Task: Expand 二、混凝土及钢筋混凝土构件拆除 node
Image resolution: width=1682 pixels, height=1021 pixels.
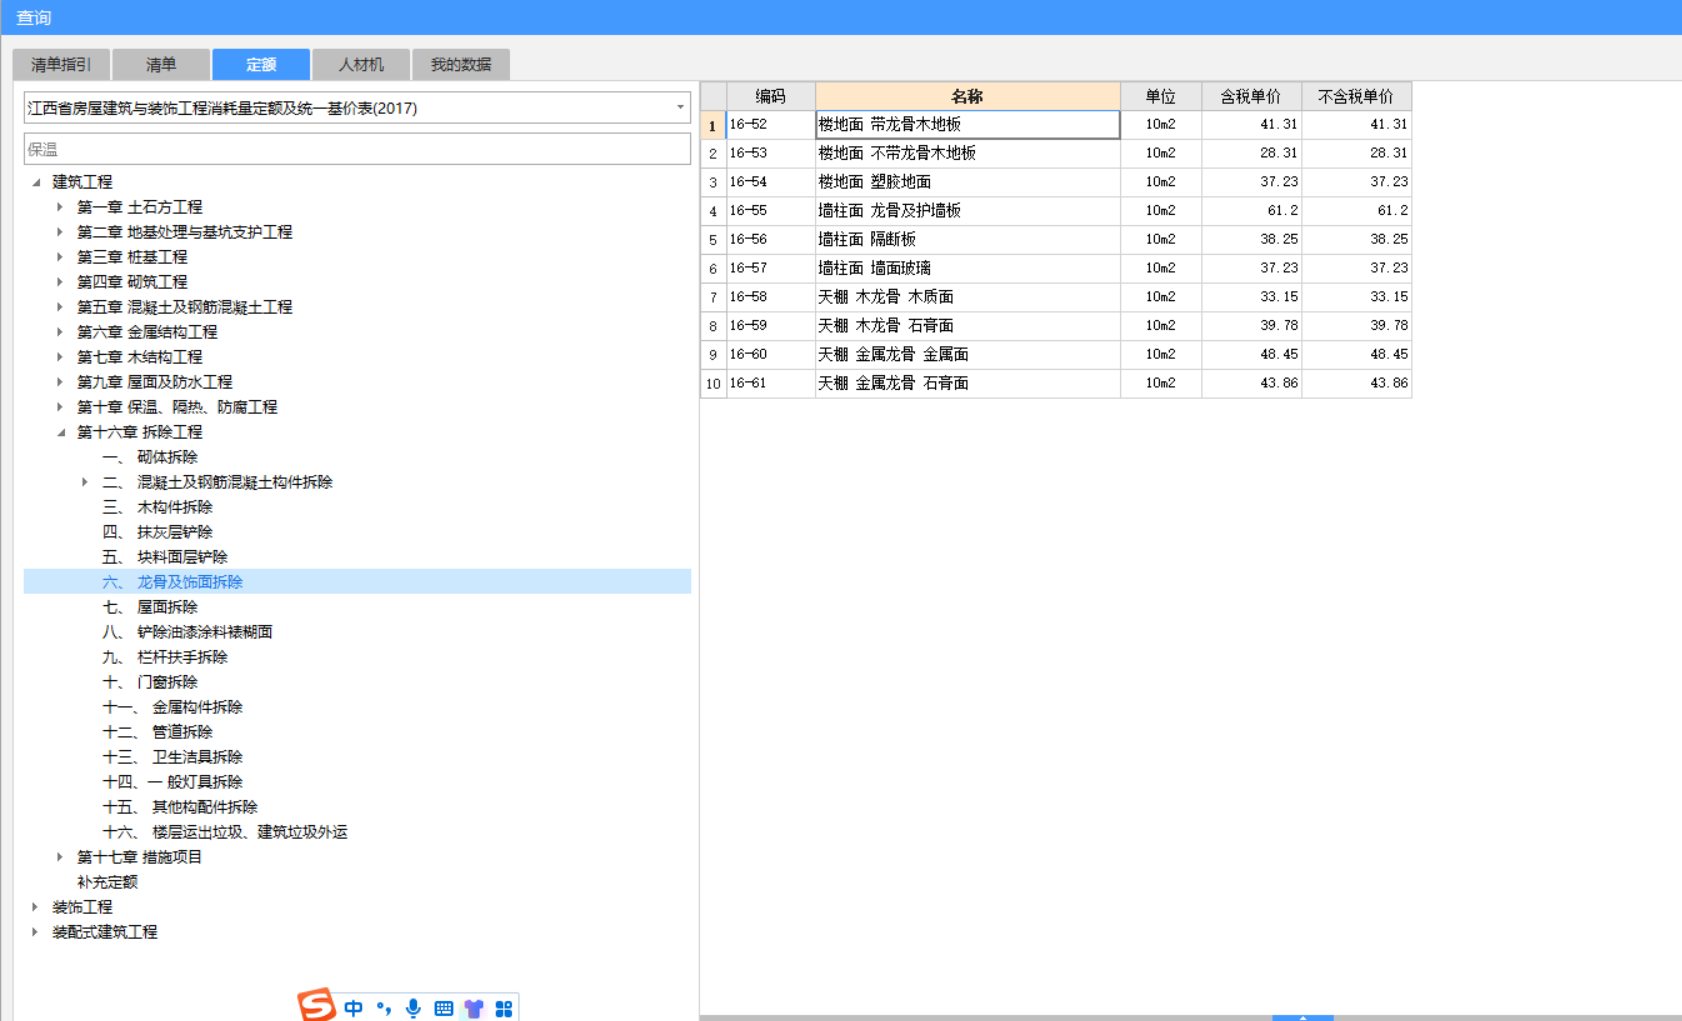Action: 85,482
